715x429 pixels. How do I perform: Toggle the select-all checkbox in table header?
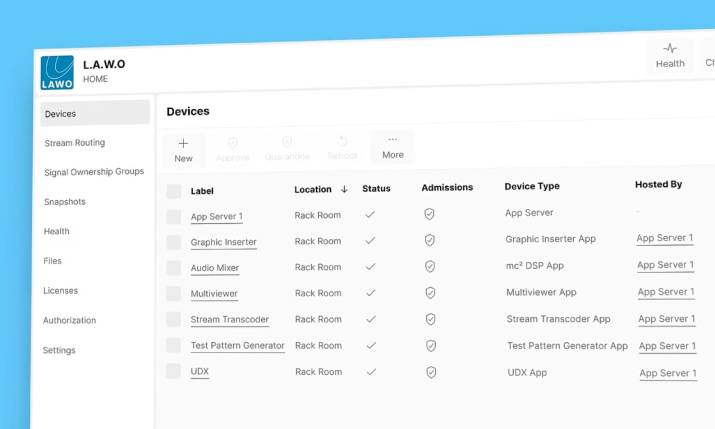174,191
